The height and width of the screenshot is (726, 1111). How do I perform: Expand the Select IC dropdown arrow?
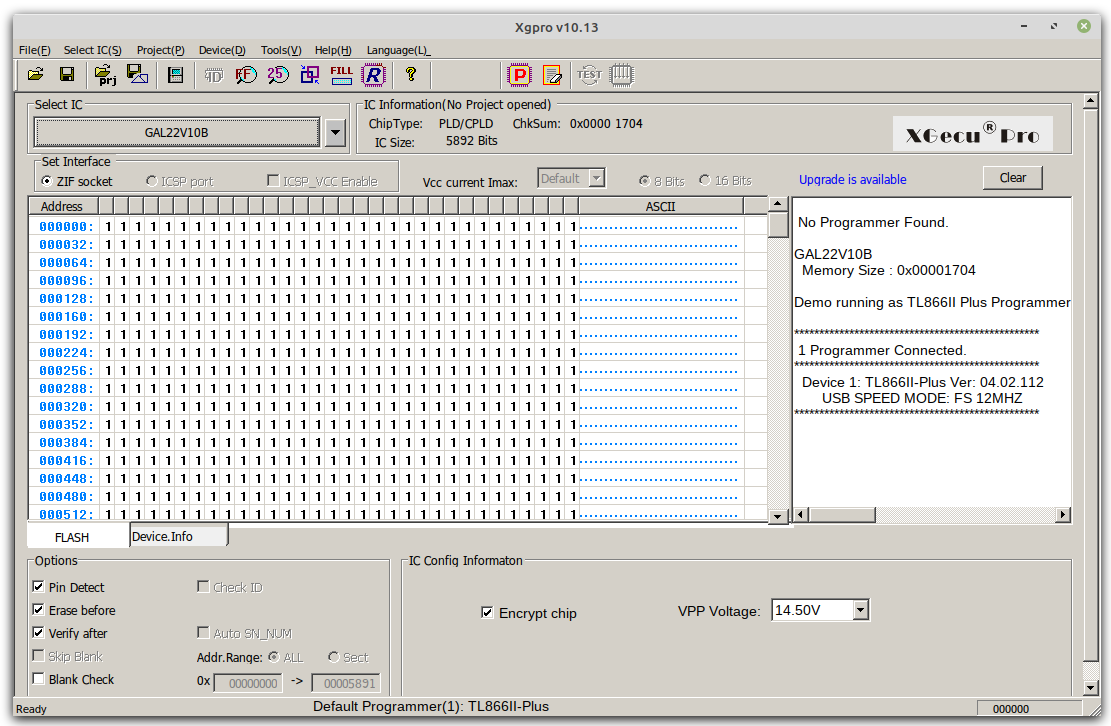pyautogui.click(x=335, y=132)
